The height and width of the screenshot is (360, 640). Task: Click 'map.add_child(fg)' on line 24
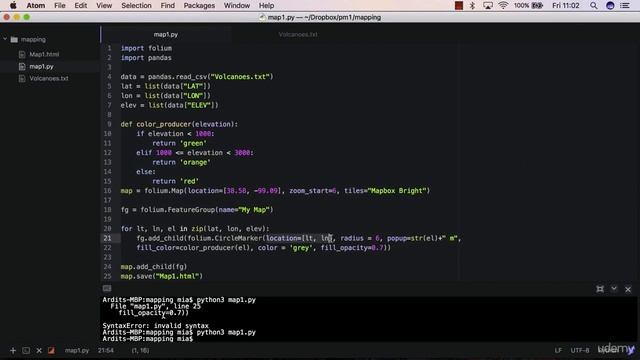pos(154,267)
